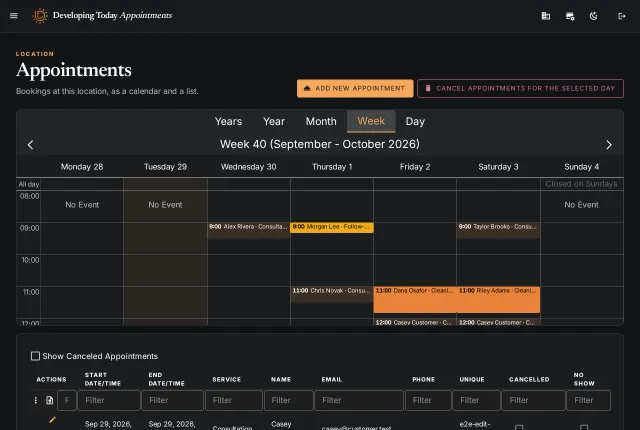This screenshot has width=640, height=430.
Task: Select Monday 28 day header
Action: point(82,167)
